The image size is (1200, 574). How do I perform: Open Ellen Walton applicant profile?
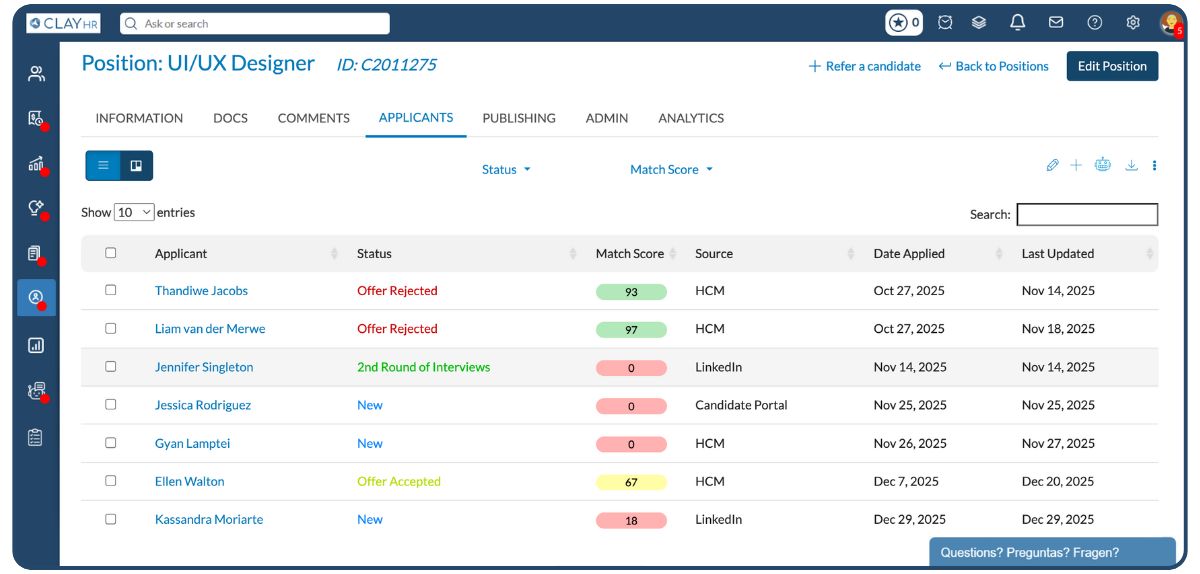pos(190,481)
